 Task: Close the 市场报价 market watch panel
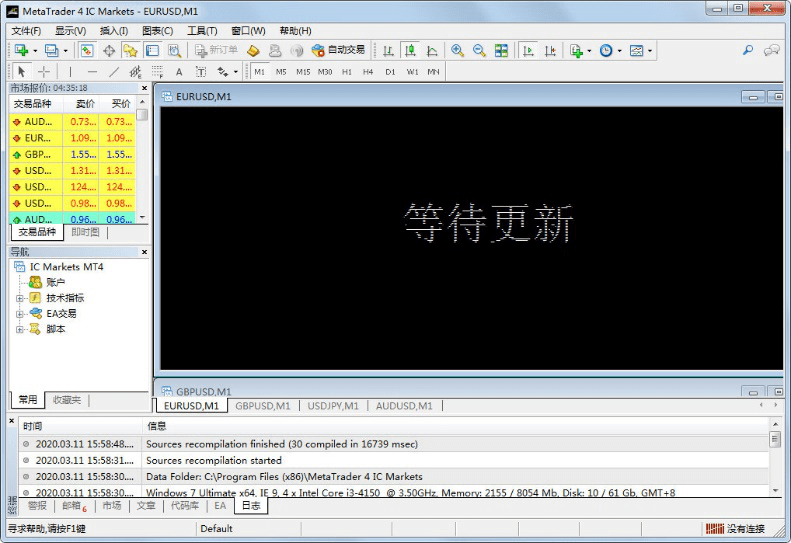[144, 88]
